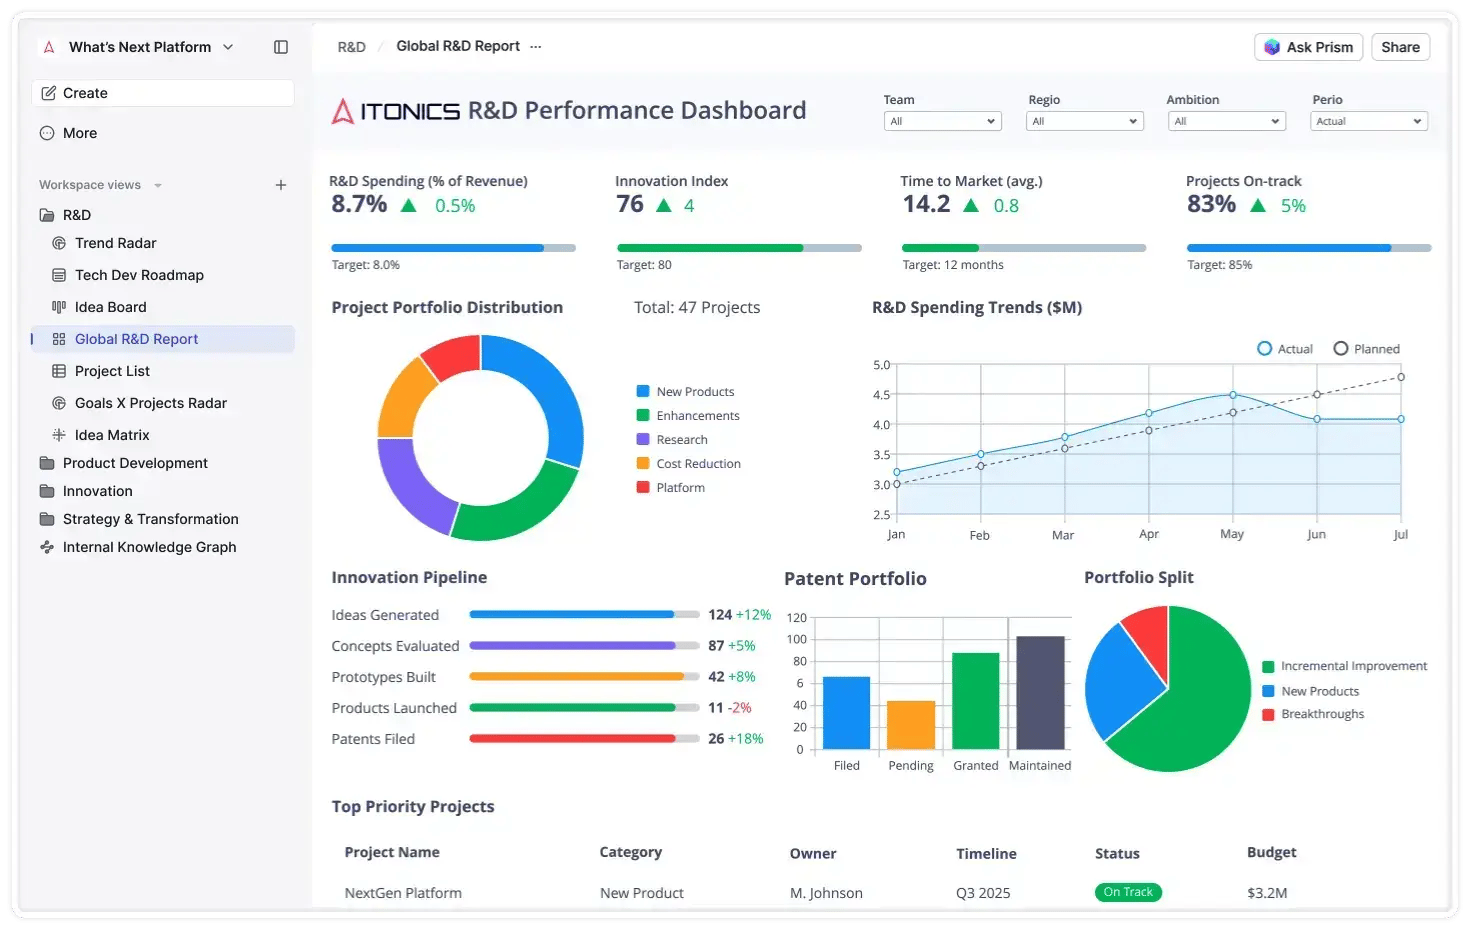Click the Internal Knowledge Graph icon
This screenshot has width=1470, height=930.
click(47, 547)
